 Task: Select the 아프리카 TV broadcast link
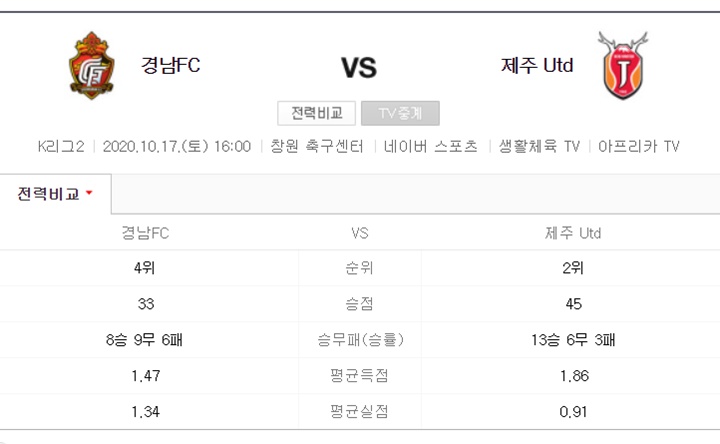(x=638, y=146)
